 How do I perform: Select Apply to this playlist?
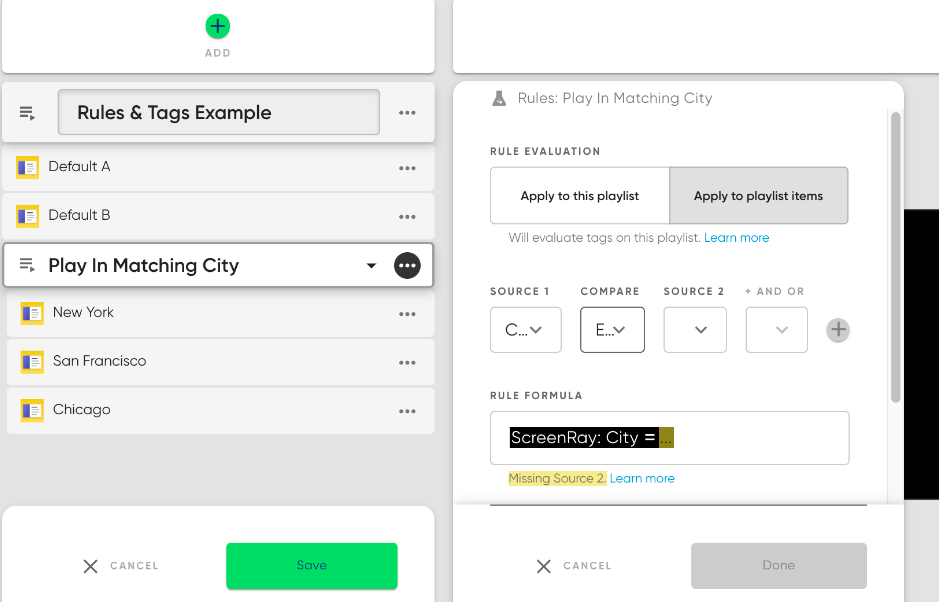click(x=580, y=196)
